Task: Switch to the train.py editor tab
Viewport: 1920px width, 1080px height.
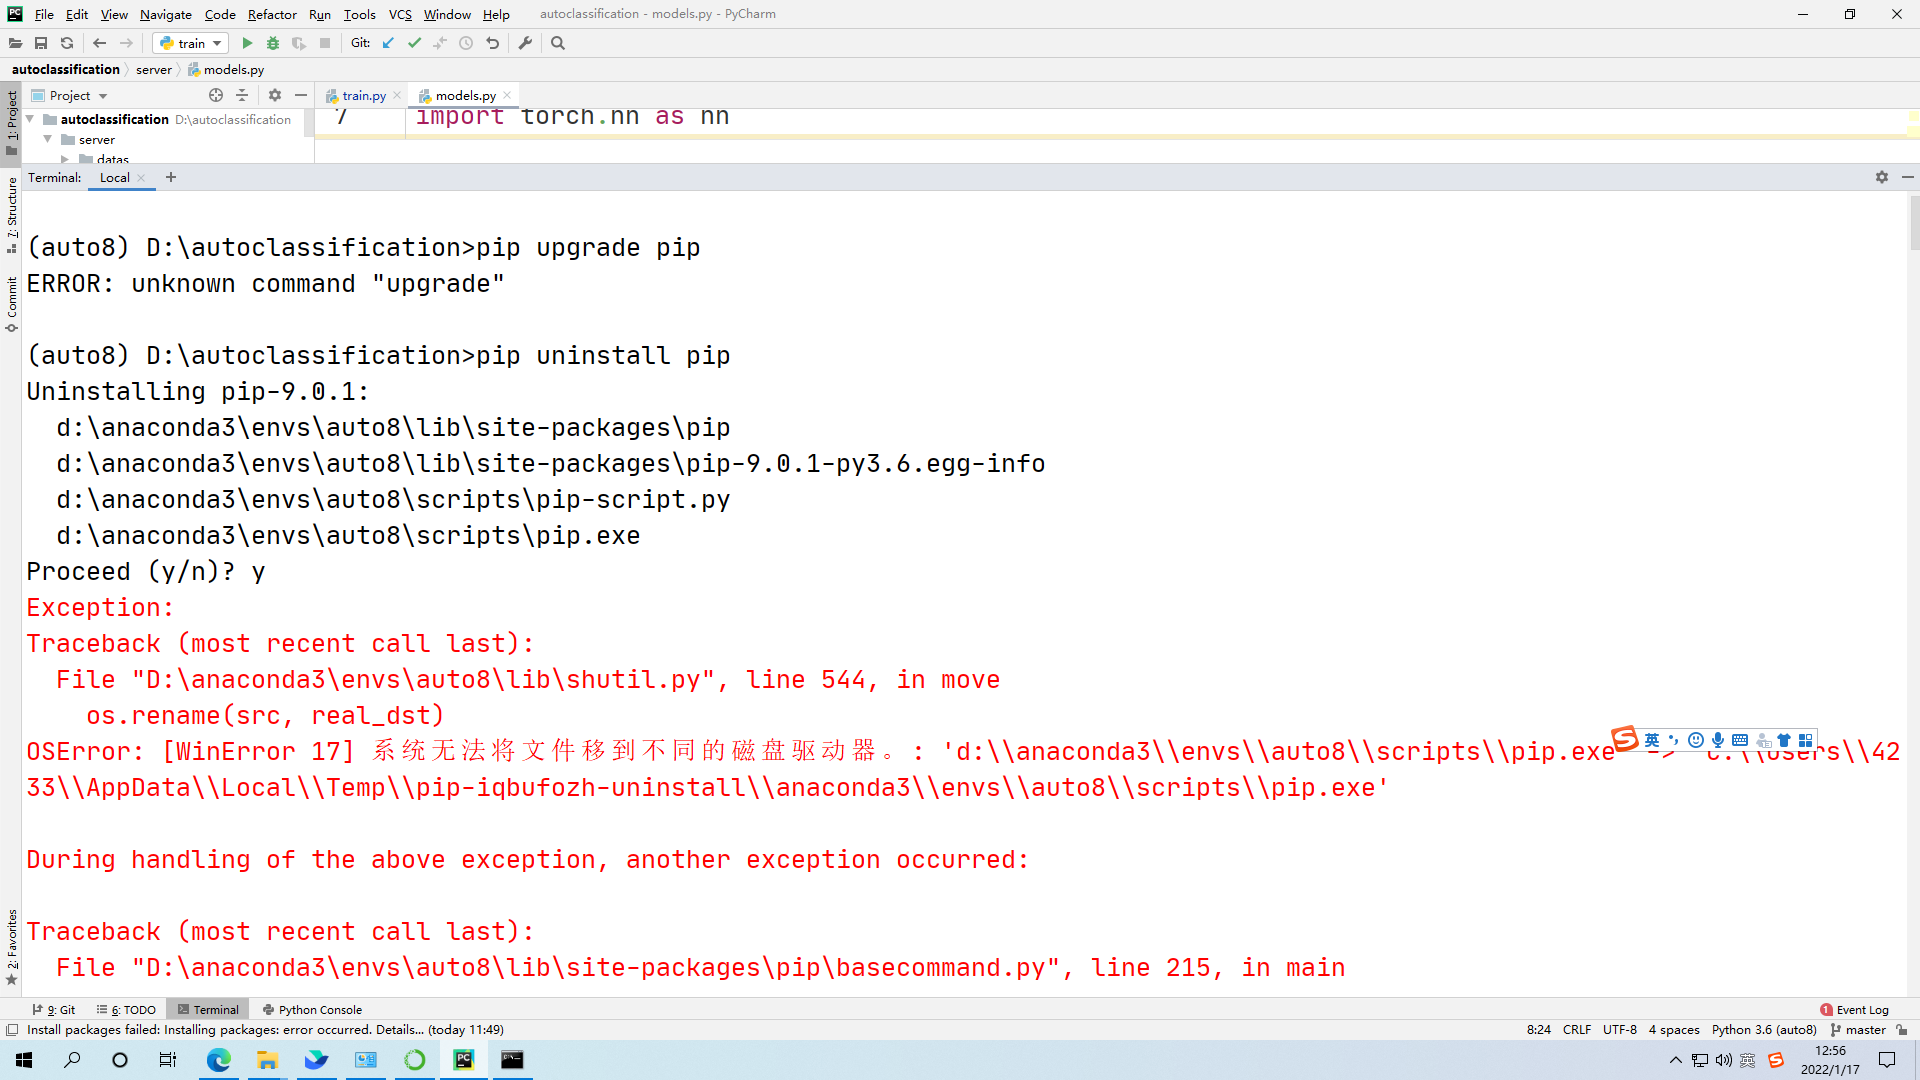Action: click(x=363, y=95)
